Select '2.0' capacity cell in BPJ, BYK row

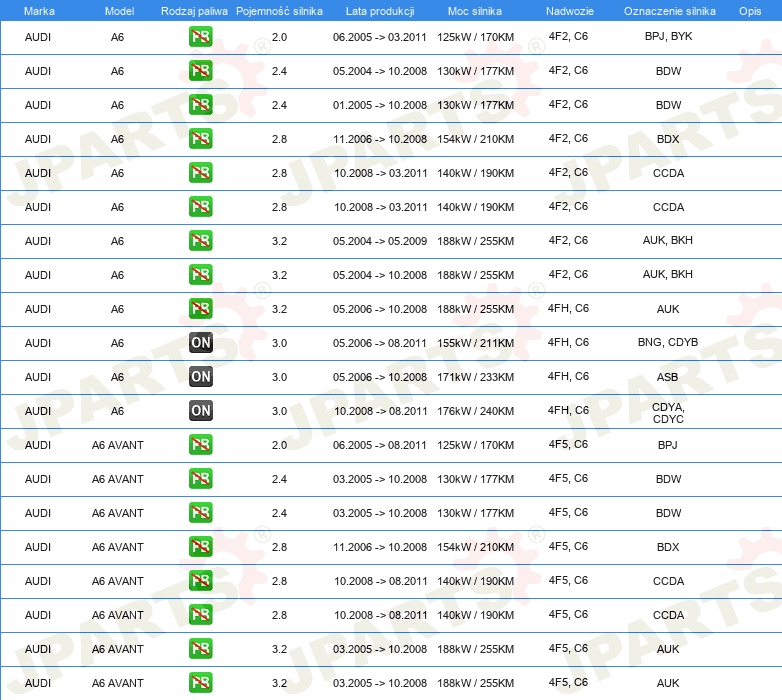click(279, 37)
